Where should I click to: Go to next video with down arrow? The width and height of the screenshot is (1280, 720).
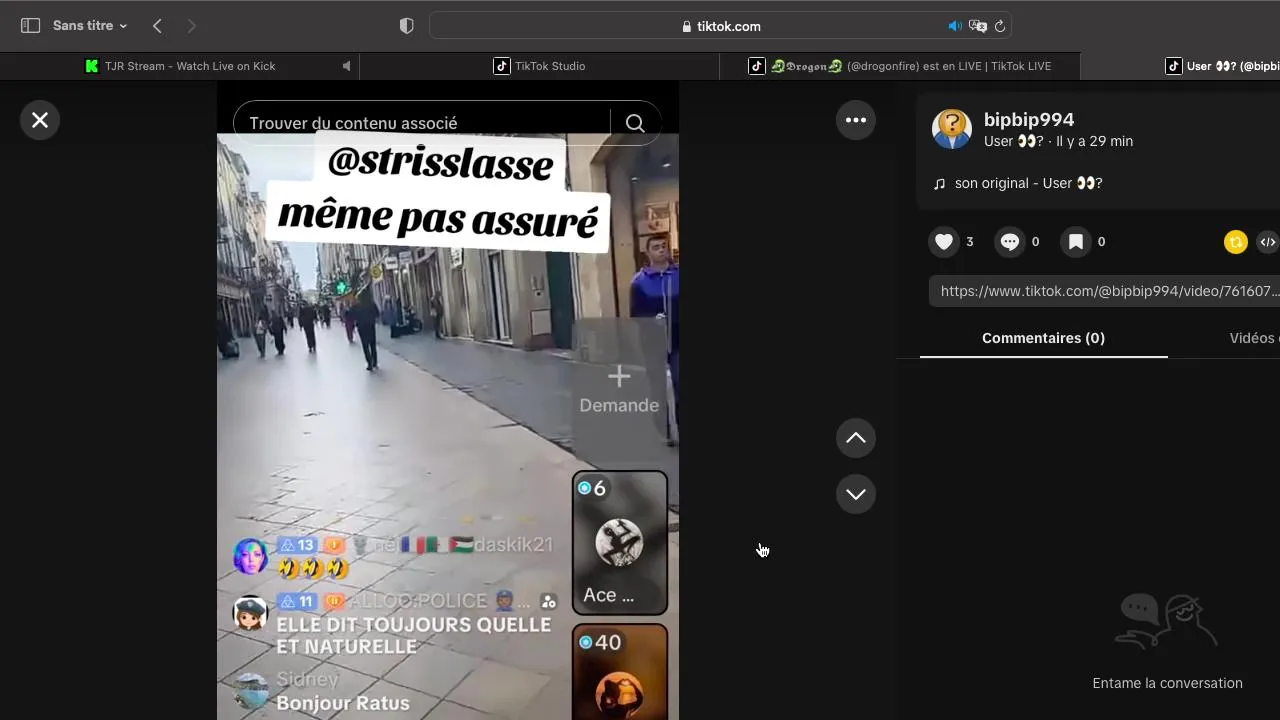(x=856, y=494)
